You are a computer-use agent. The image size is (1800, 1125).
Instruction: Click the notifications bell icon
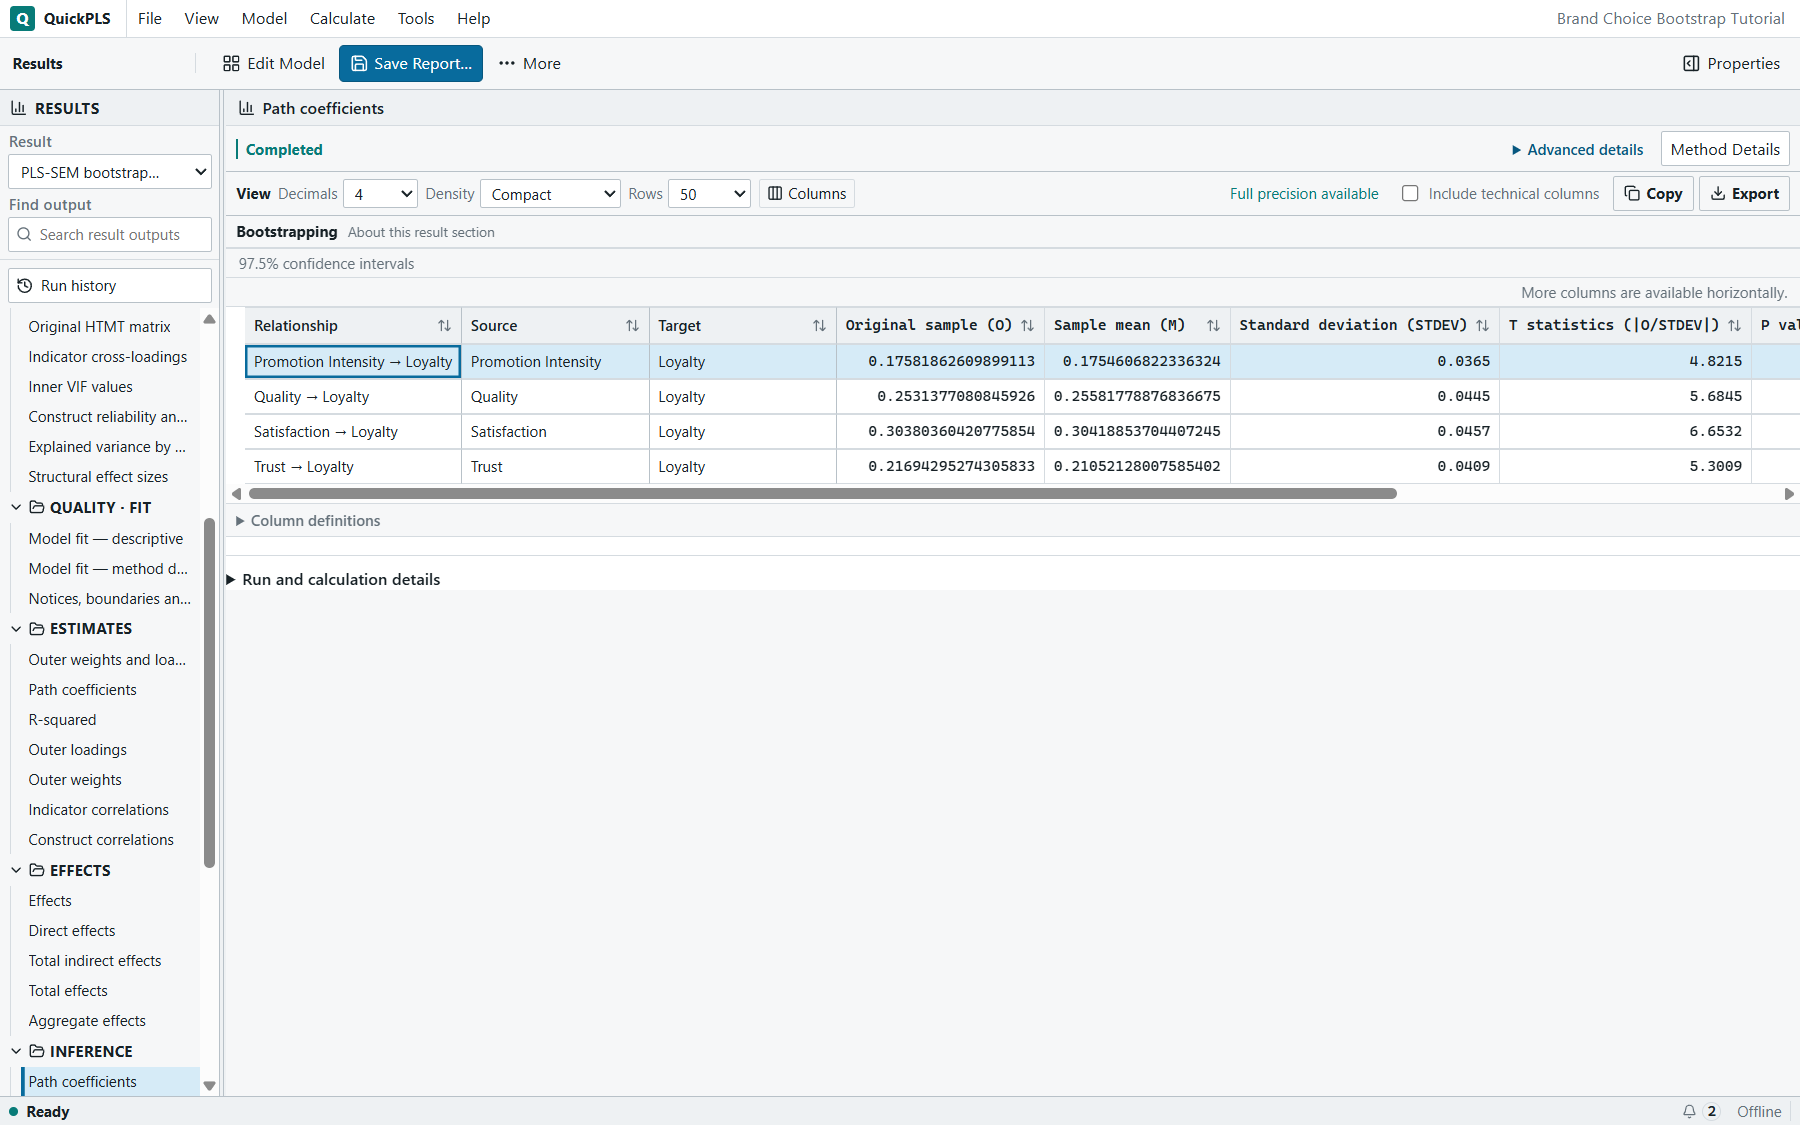pyautogui.click(x=1689, y=1111)
